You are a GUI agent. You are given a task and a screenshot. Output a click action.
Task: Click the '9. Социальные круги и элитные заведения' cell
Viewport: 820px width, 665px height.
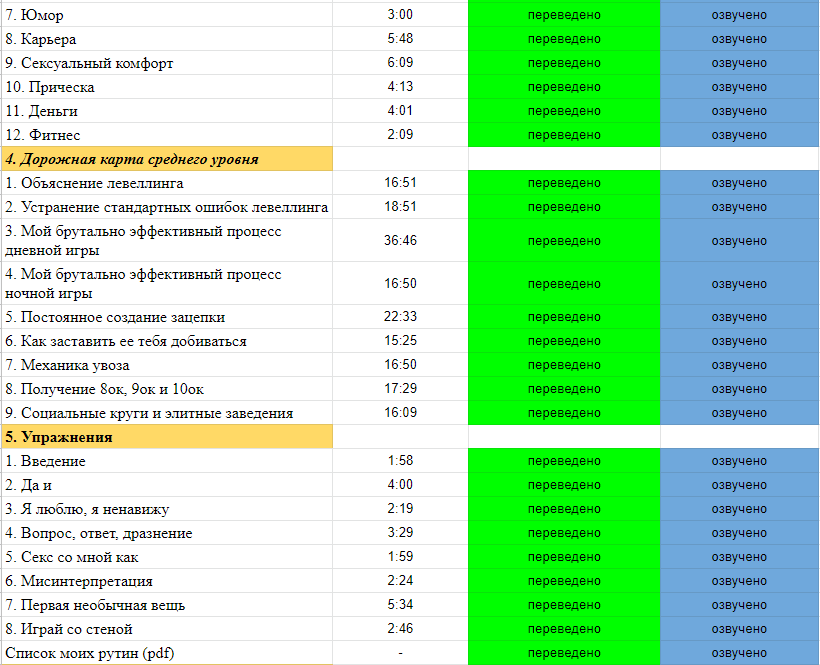pyautogui.click(x=166, y=413)
